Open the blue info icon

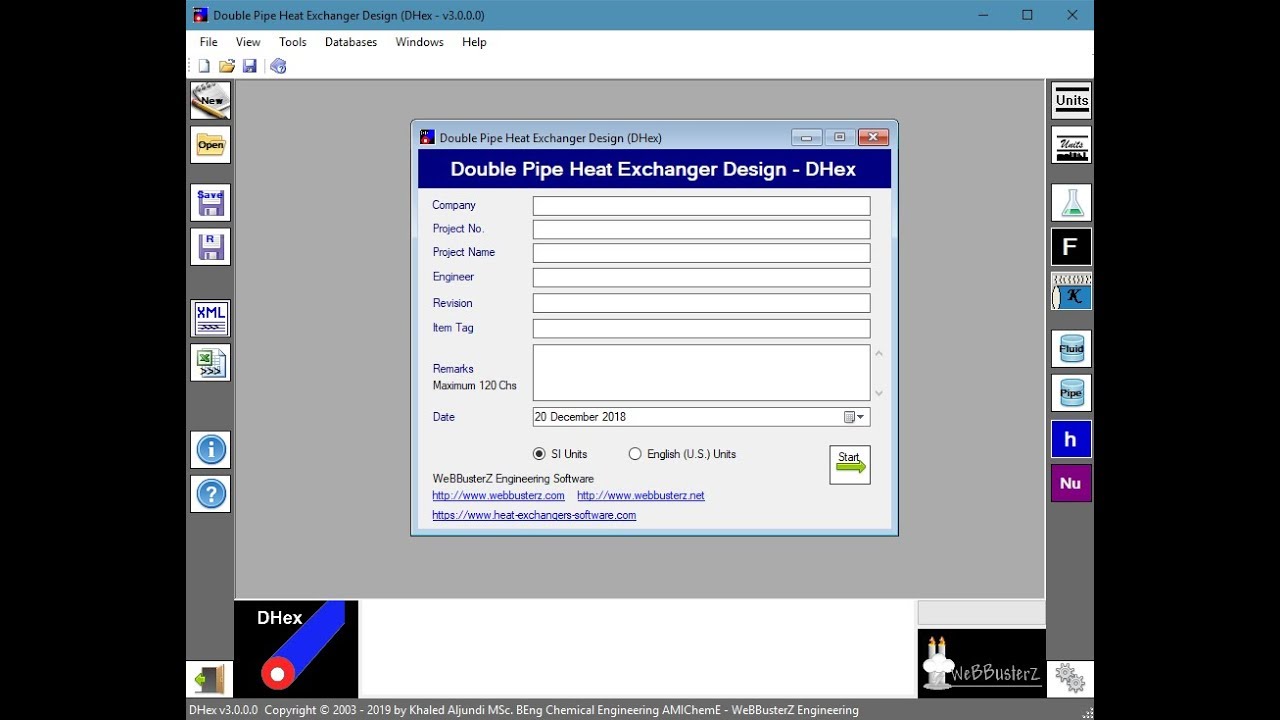tap(211, 450)
